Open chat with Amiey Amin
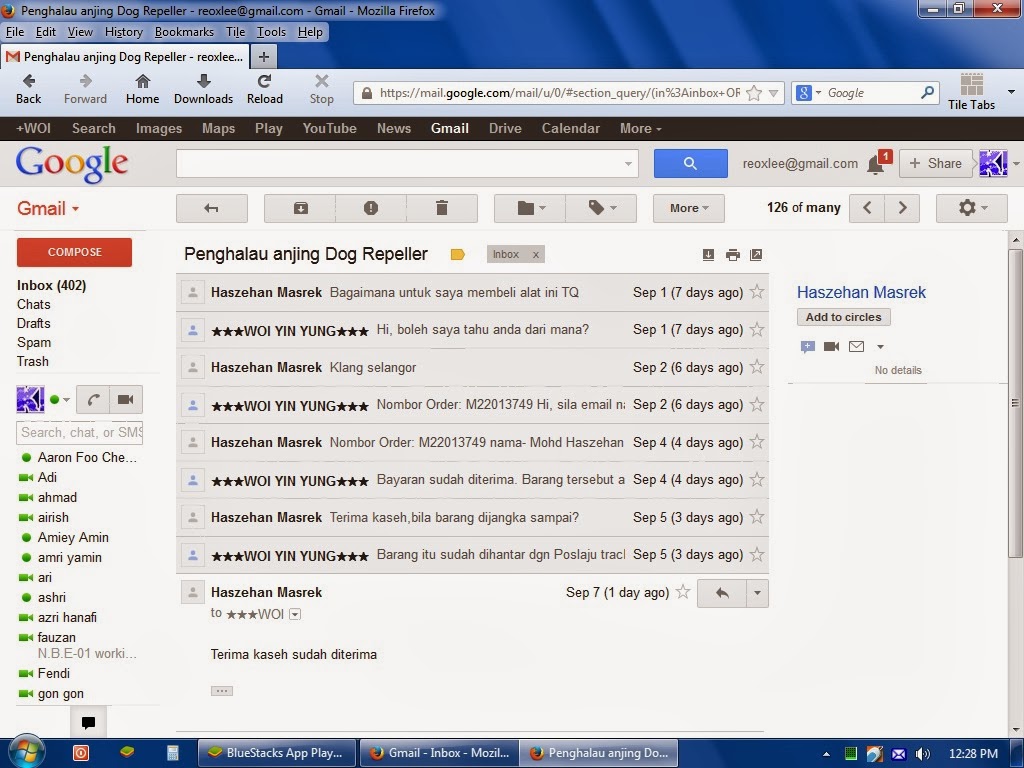The image size is (1024, 768). (x=72, y=537)
